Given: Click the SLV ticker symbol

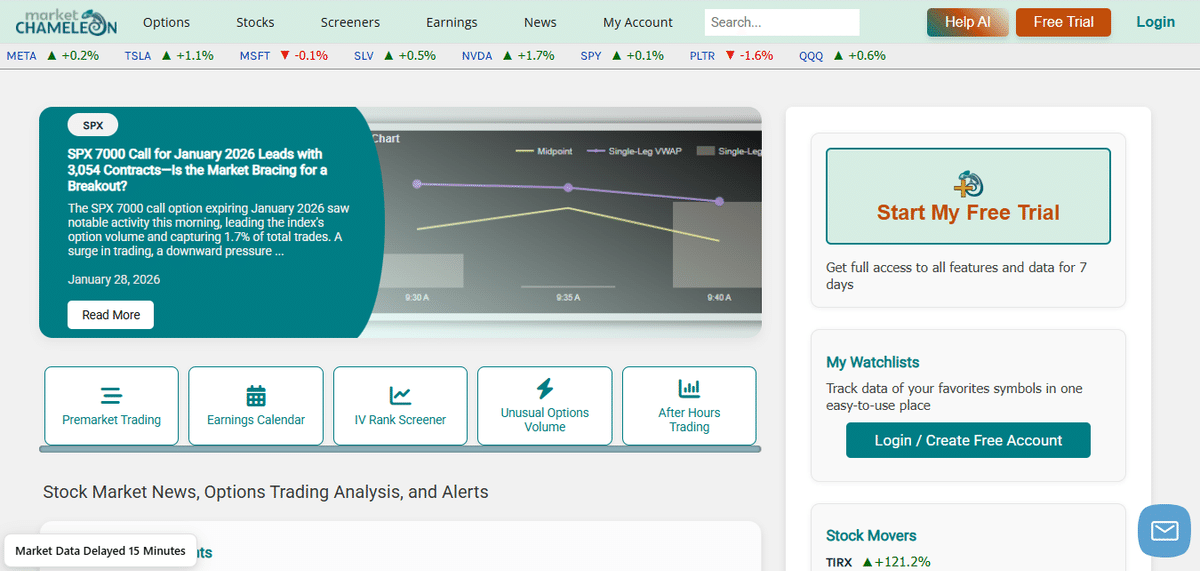Looking at the screenshot, I should 364,56.
